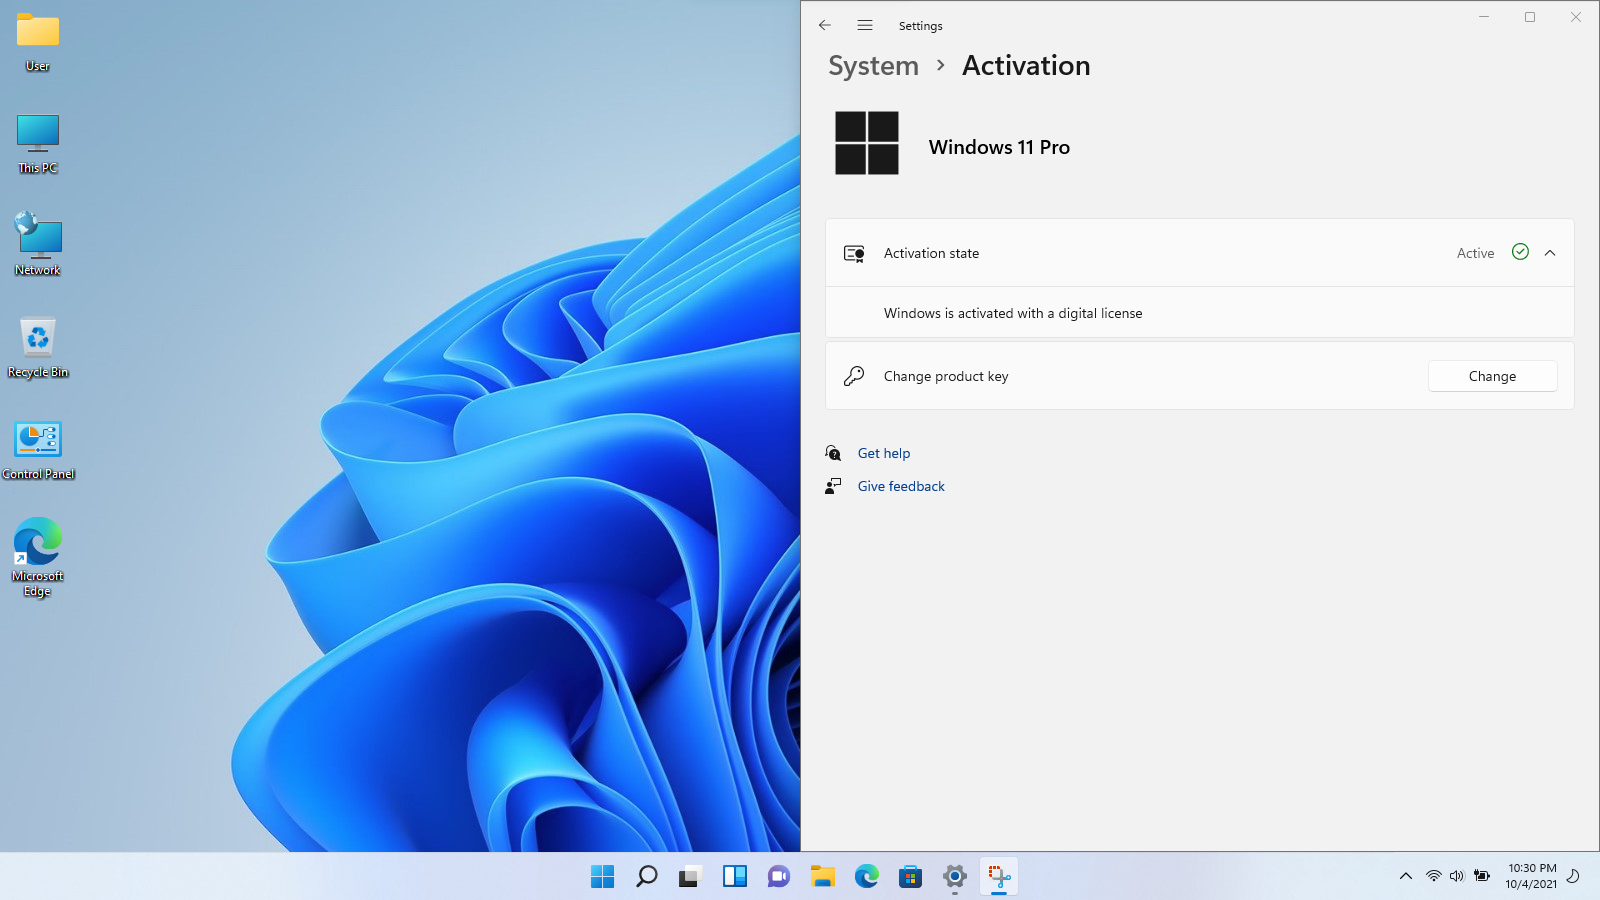Click the Change product key button
Viewport: 1600px width, 900px height.
click(x=1492, y=376)
